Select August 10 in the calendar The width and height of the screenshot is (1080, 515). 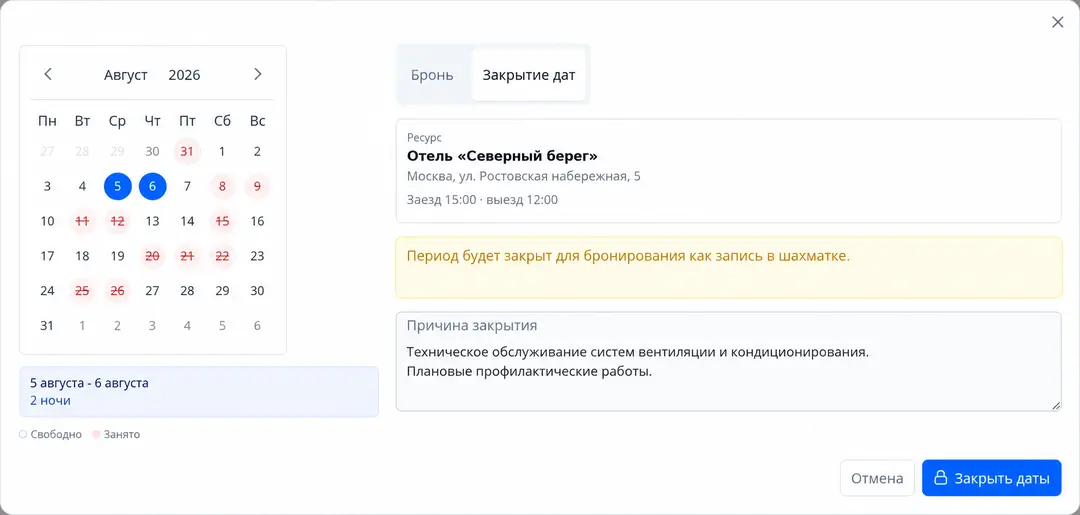(x=47, y=221)
